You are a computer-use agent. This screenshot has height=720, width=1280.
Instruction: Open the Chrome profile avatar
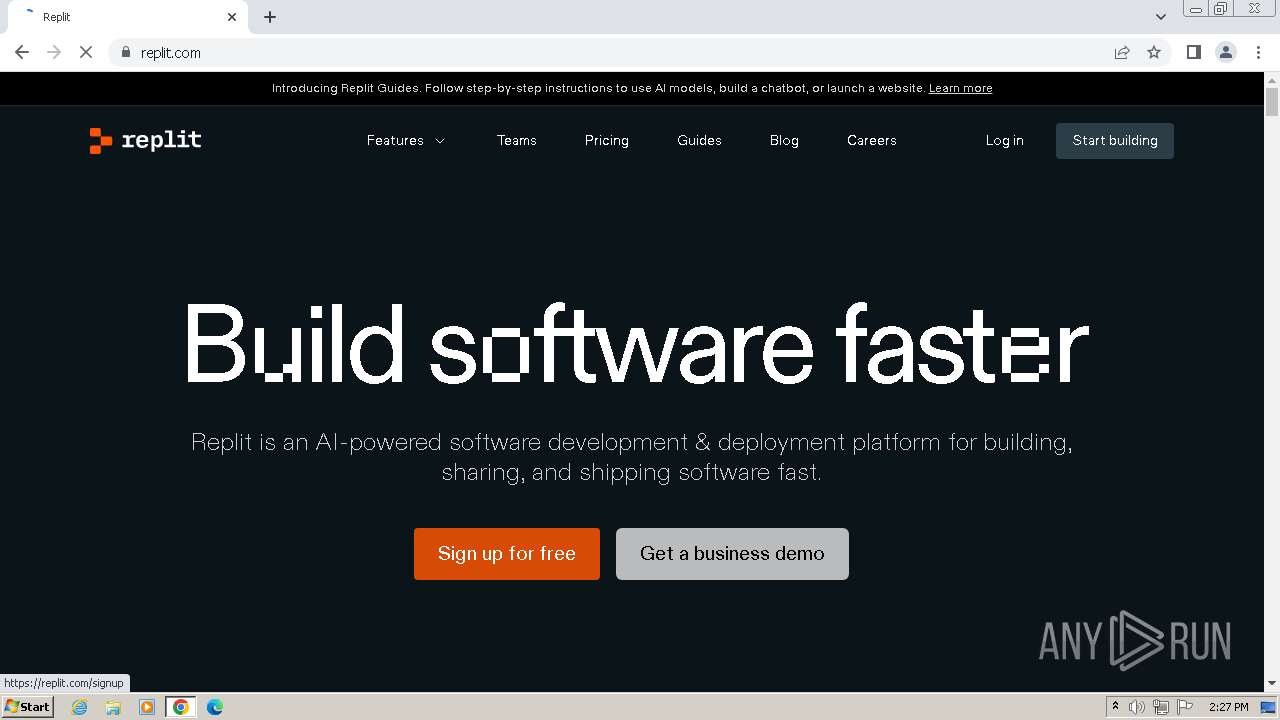point(1226,52)
